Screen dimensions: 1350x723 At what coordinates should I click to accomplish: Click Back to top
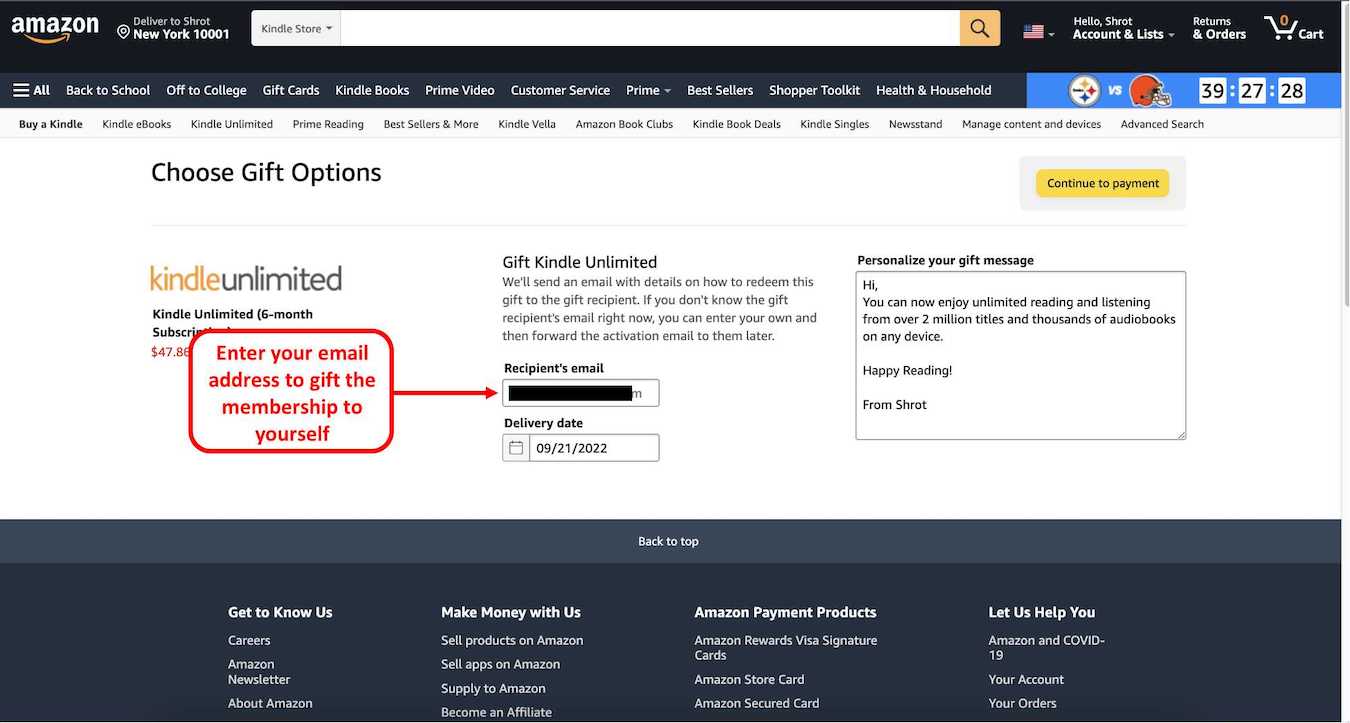tap(669, 541)
